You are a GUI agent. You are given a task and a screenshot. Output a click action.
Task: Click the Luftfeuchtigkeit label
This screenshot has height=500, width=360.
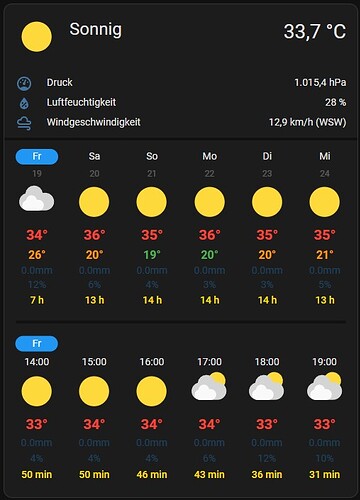pyautogui.click(x=81, y=102)
